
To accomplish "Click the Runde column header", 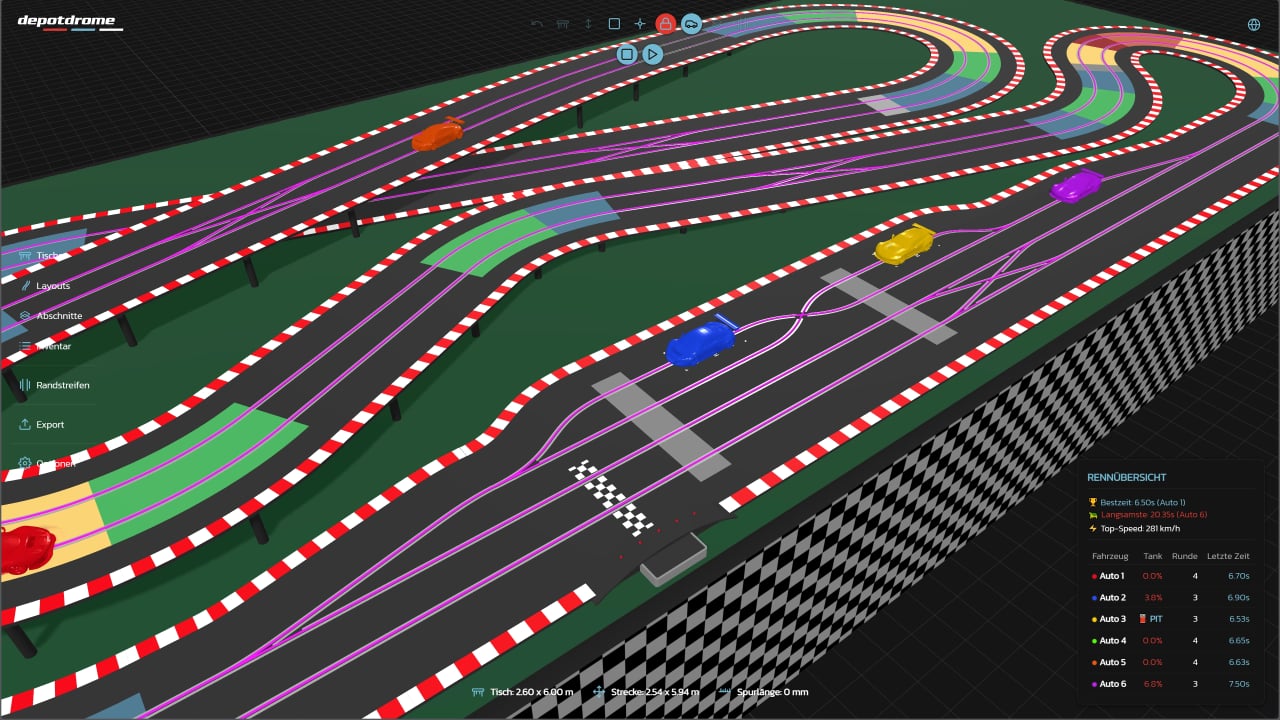I will pos(1185,556).
